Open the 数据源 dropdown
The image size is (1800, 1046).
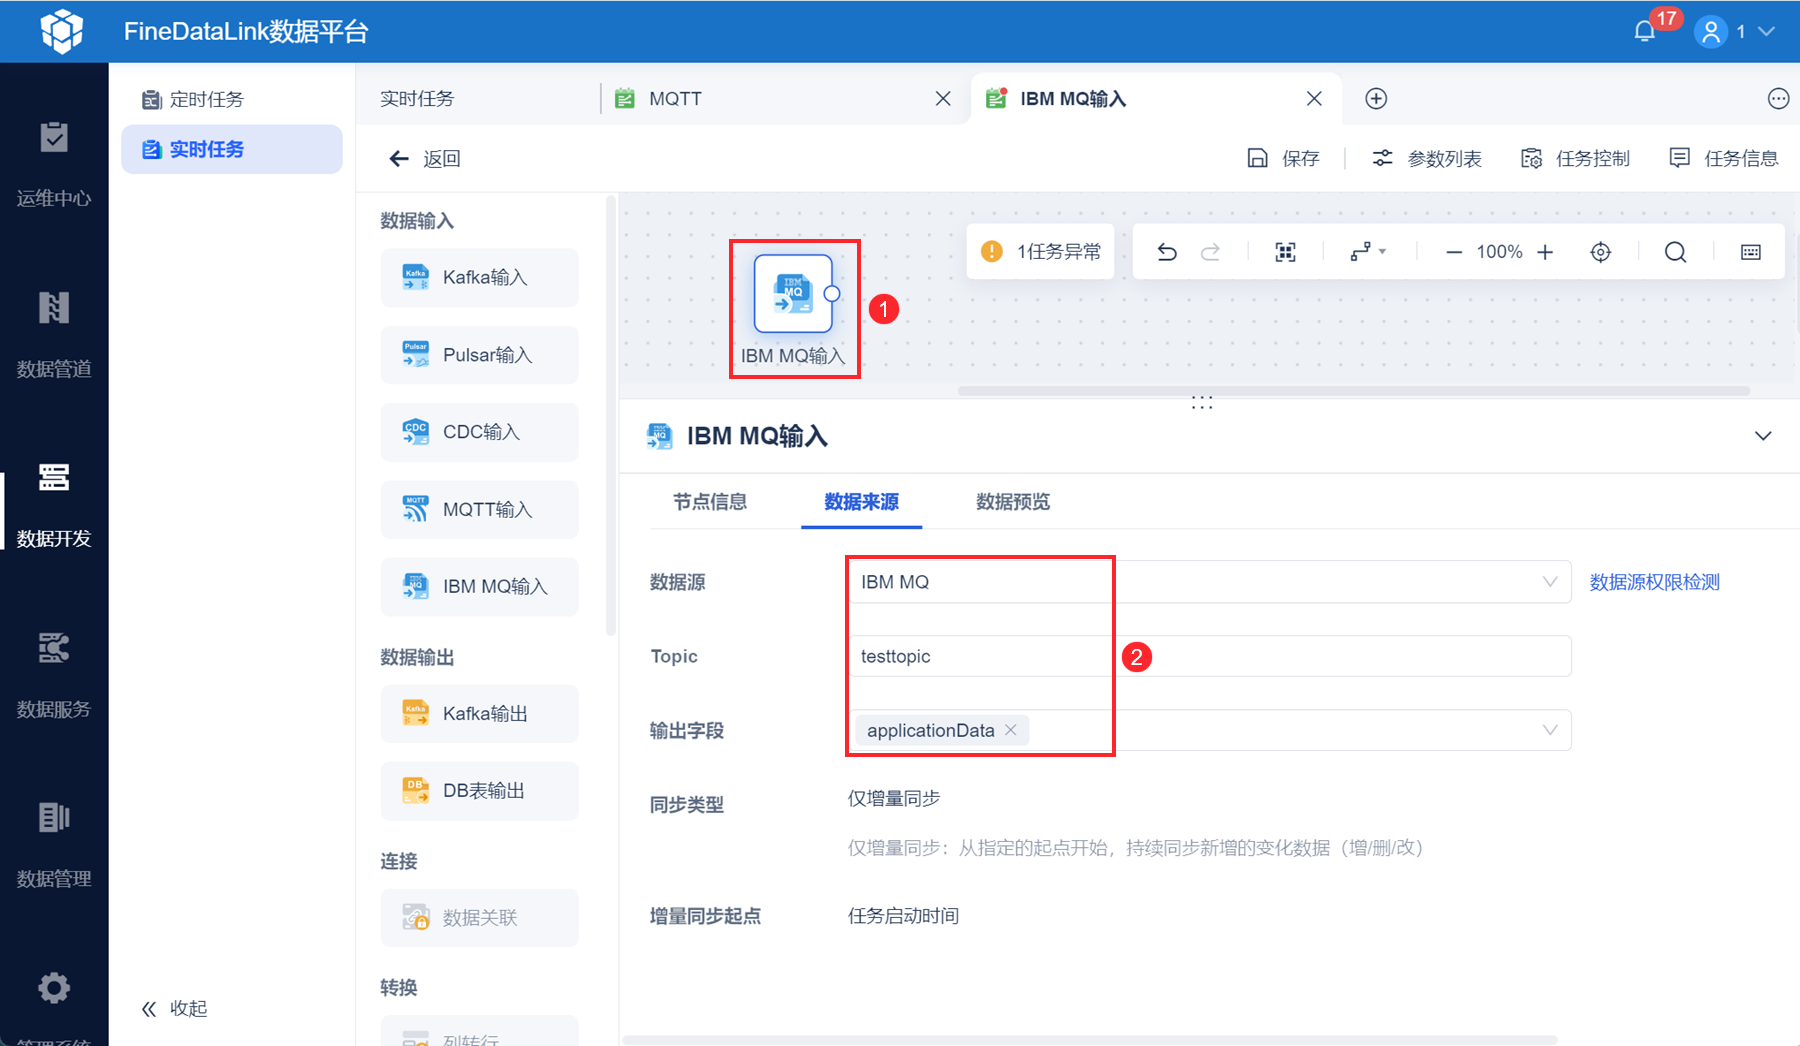pos(1209,582)
